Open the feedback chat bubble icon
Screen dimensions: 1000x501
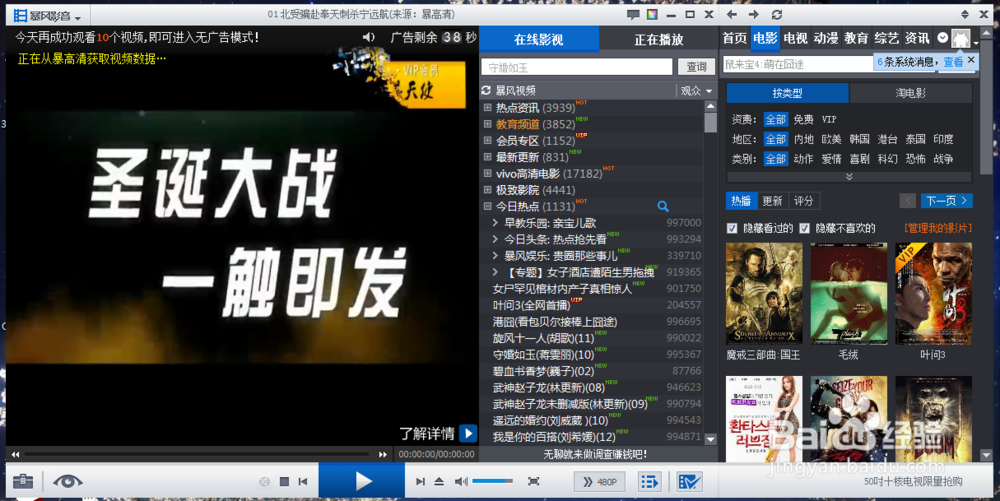coord(633,15)
